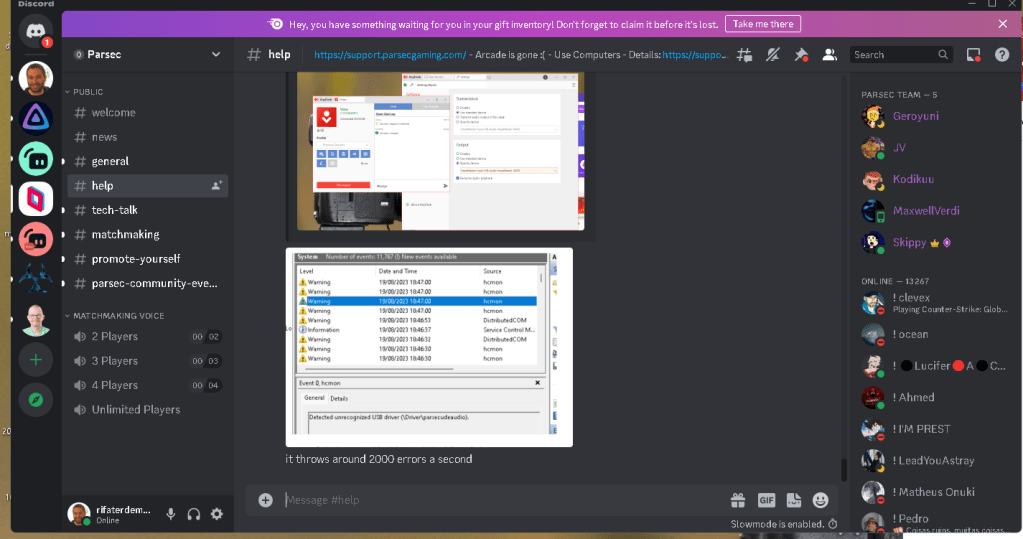
Task: Open the Inbox icon
Action: coord(973,55)
